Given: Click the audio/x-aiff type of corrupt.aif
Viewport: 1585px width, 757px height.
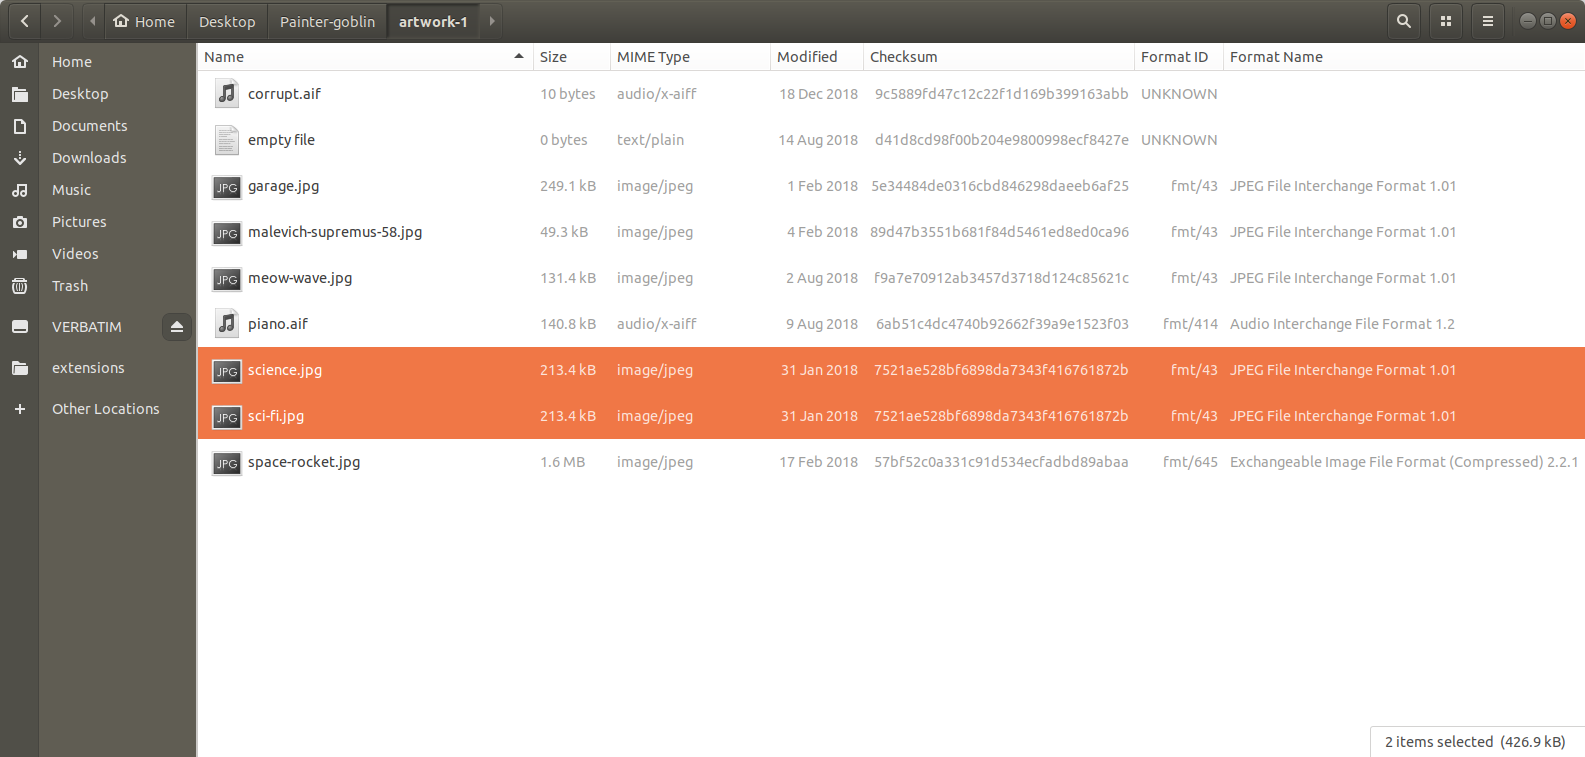Looking at the screenshot, I should pos(657,94).
